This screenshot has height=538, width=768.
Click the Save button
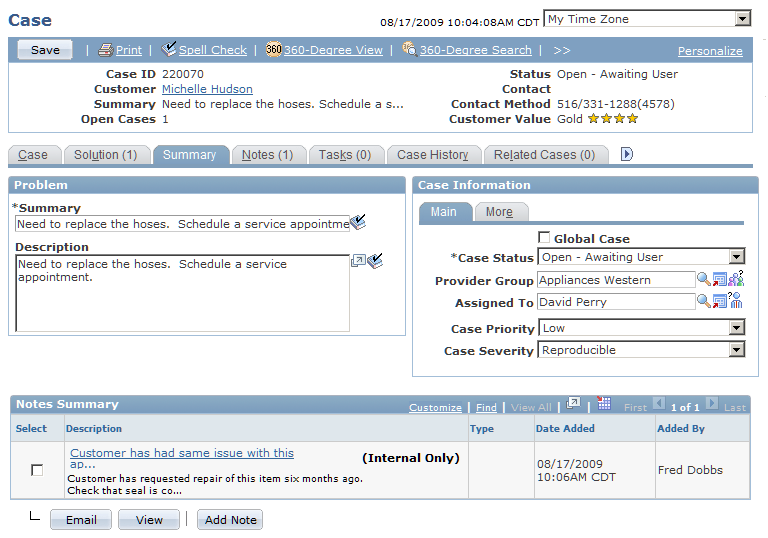(45, 49)
